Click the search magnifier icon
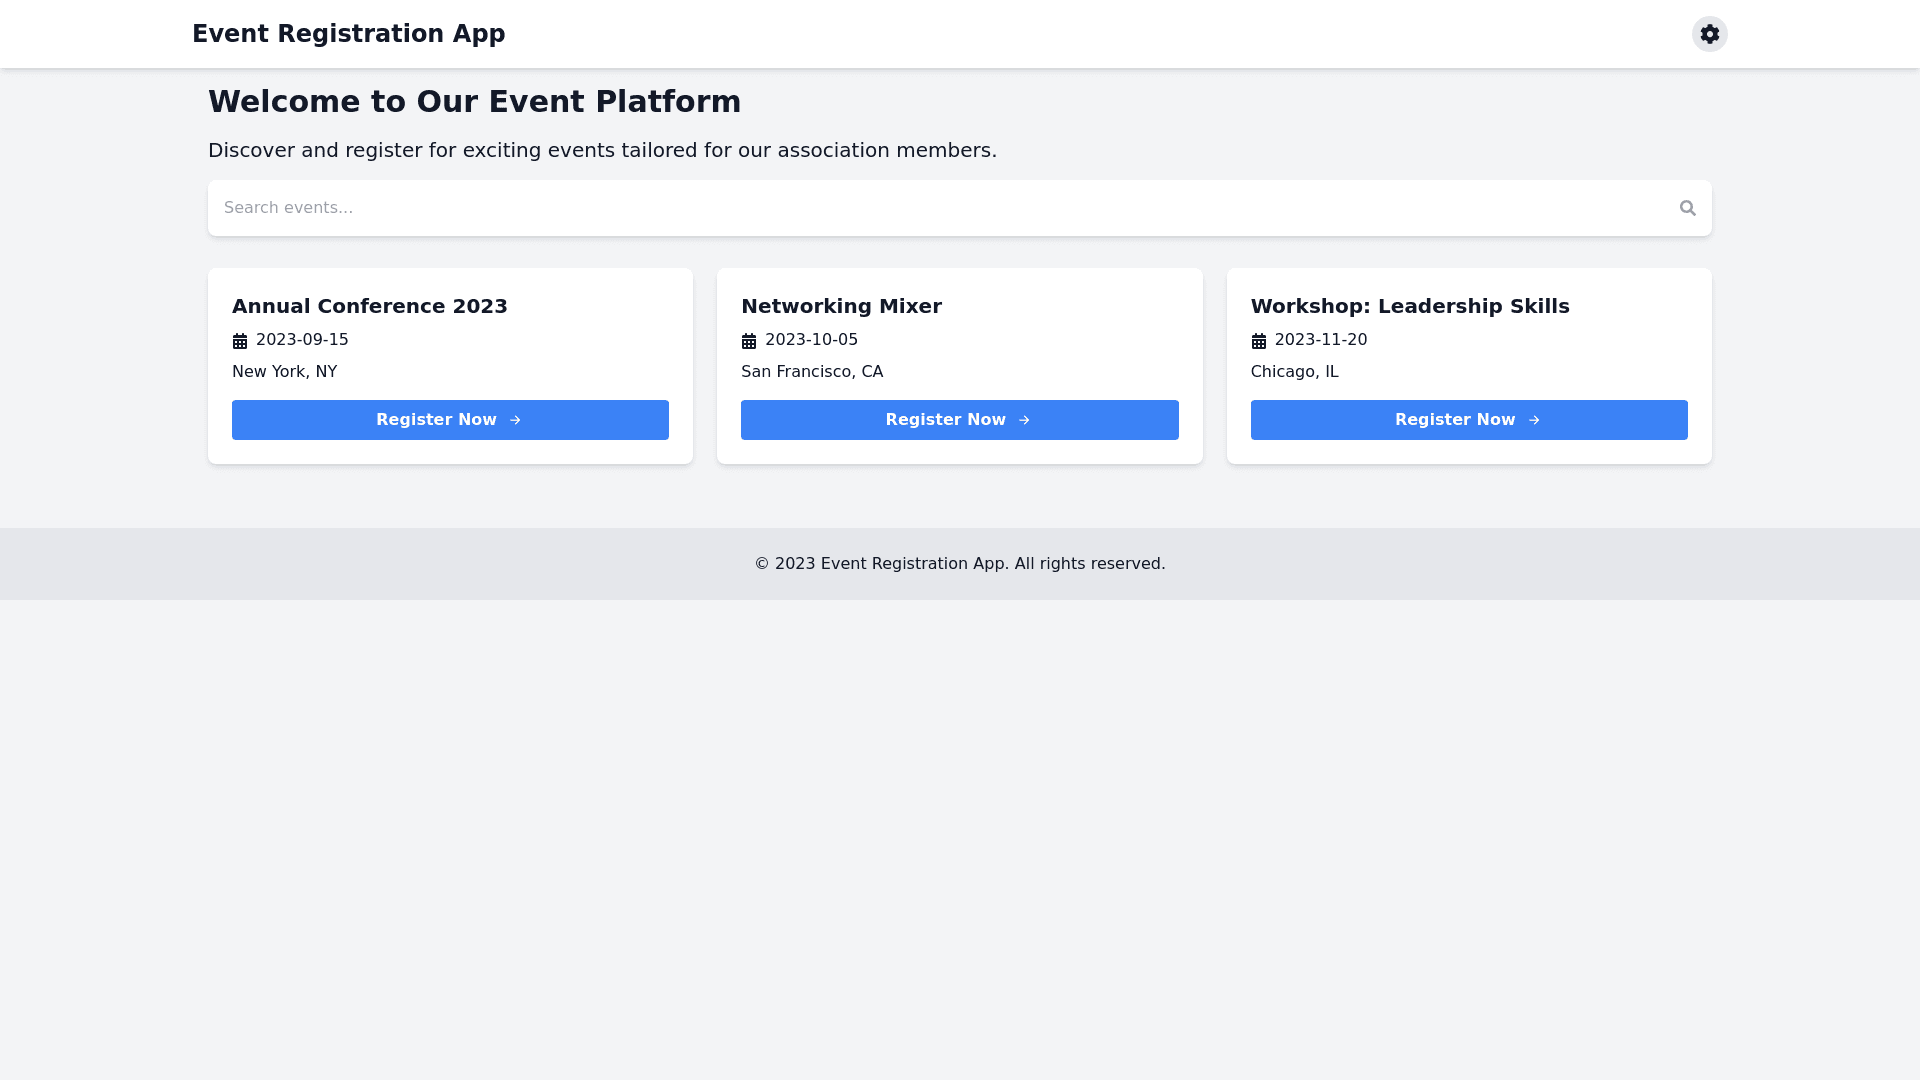The image size is (1920, 1080). pyautogui.click(x=1687, y=208)
